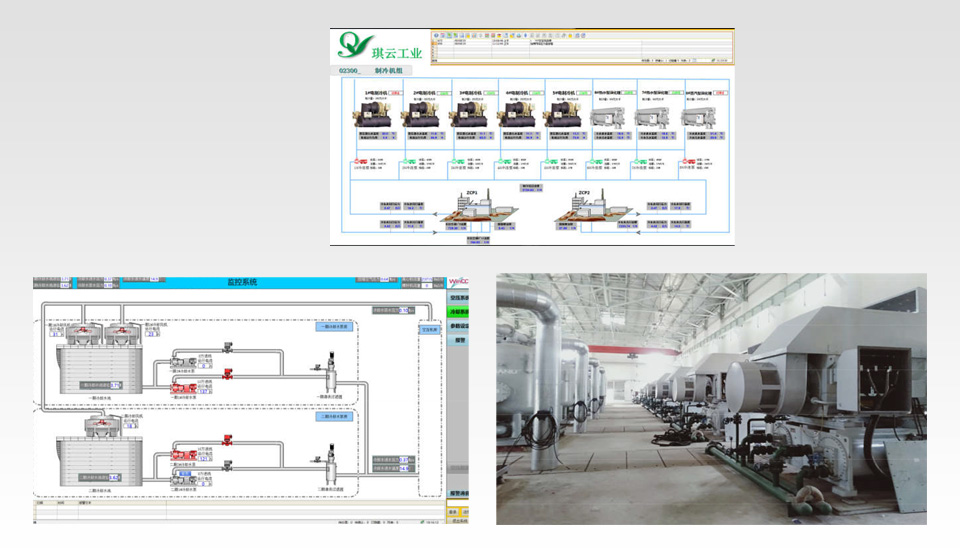The height and width of the screenshot is (550, 960).
Task: Toggle the 2# chiller green status indicator
Action: coord(442,93)
